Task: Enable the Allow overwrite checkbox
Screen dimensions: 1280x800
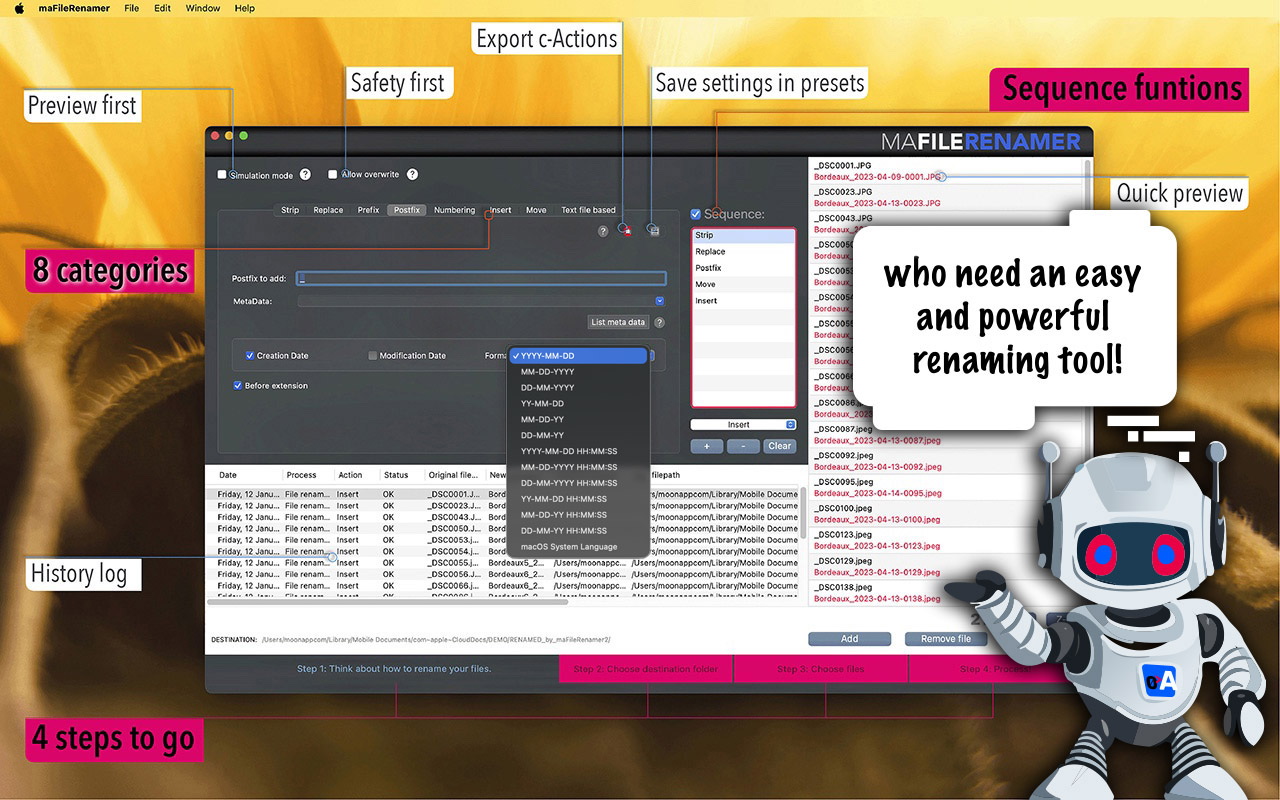Action: [x=333, y=174]
